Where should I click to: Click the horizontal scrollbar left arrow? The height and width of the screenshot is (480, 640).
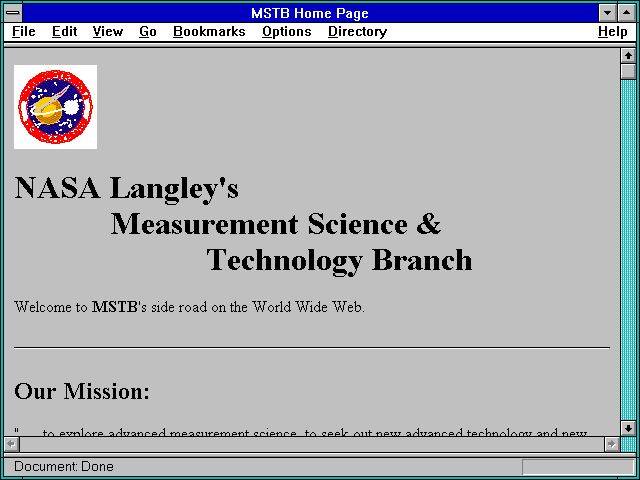(x=11, y=444)
